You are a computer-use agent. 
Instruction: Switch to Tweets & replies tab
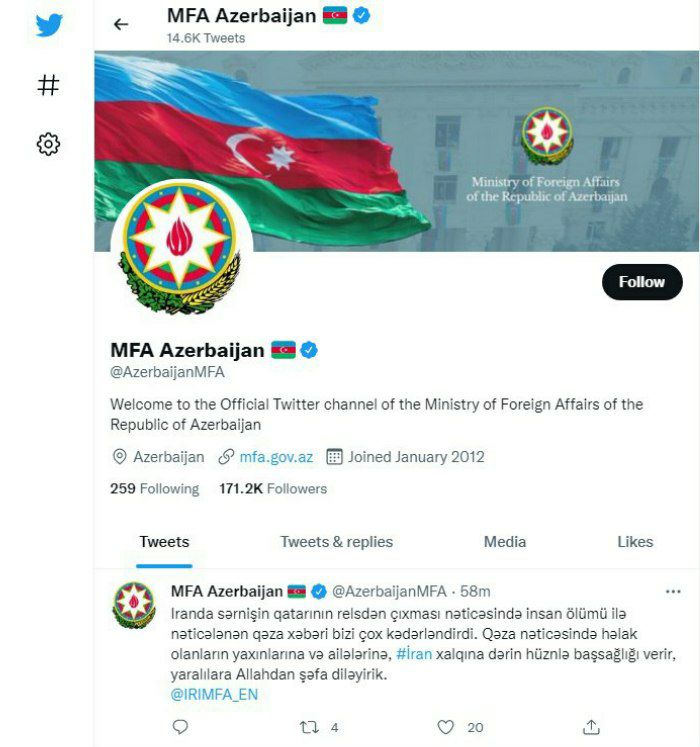pos(336,542)
